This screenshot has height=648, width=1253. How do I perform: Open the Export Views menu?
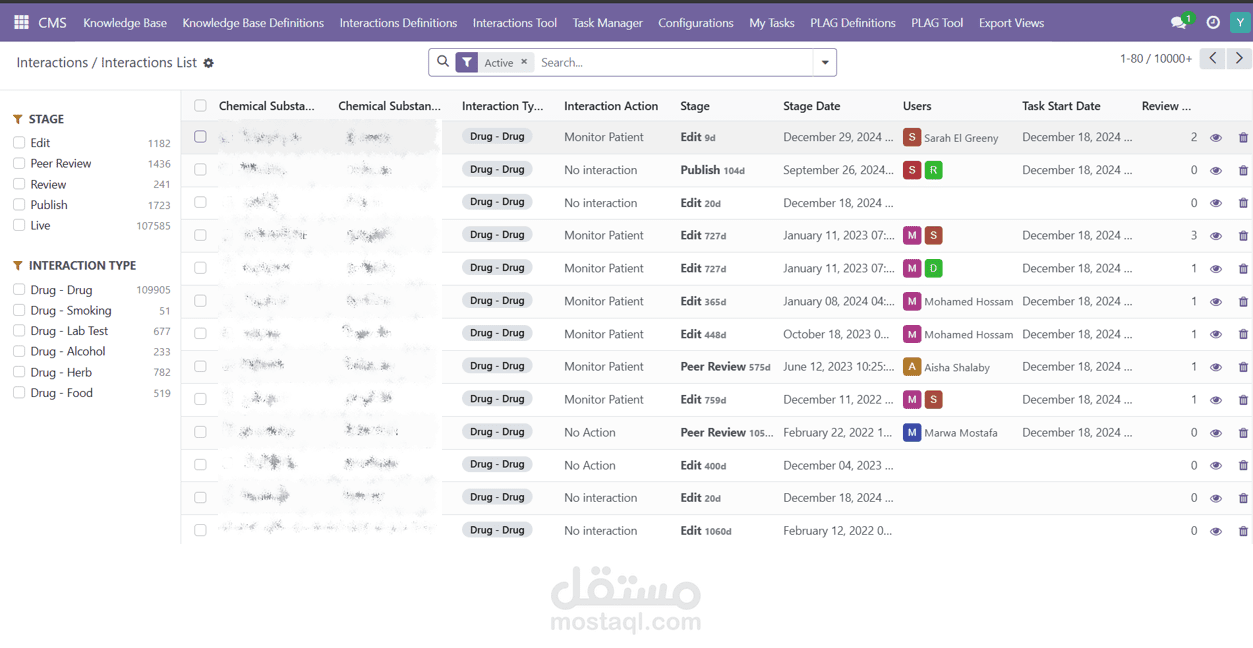pyautogui.click(x=1011, y=22)
